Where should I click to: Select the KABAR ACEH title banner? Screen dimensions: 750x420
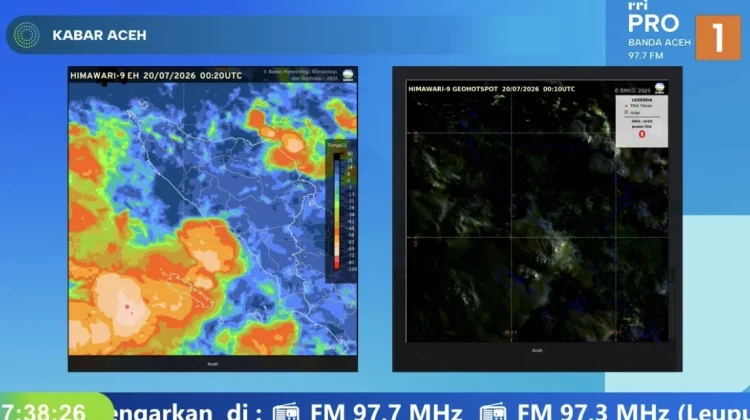tap(191, 35)
